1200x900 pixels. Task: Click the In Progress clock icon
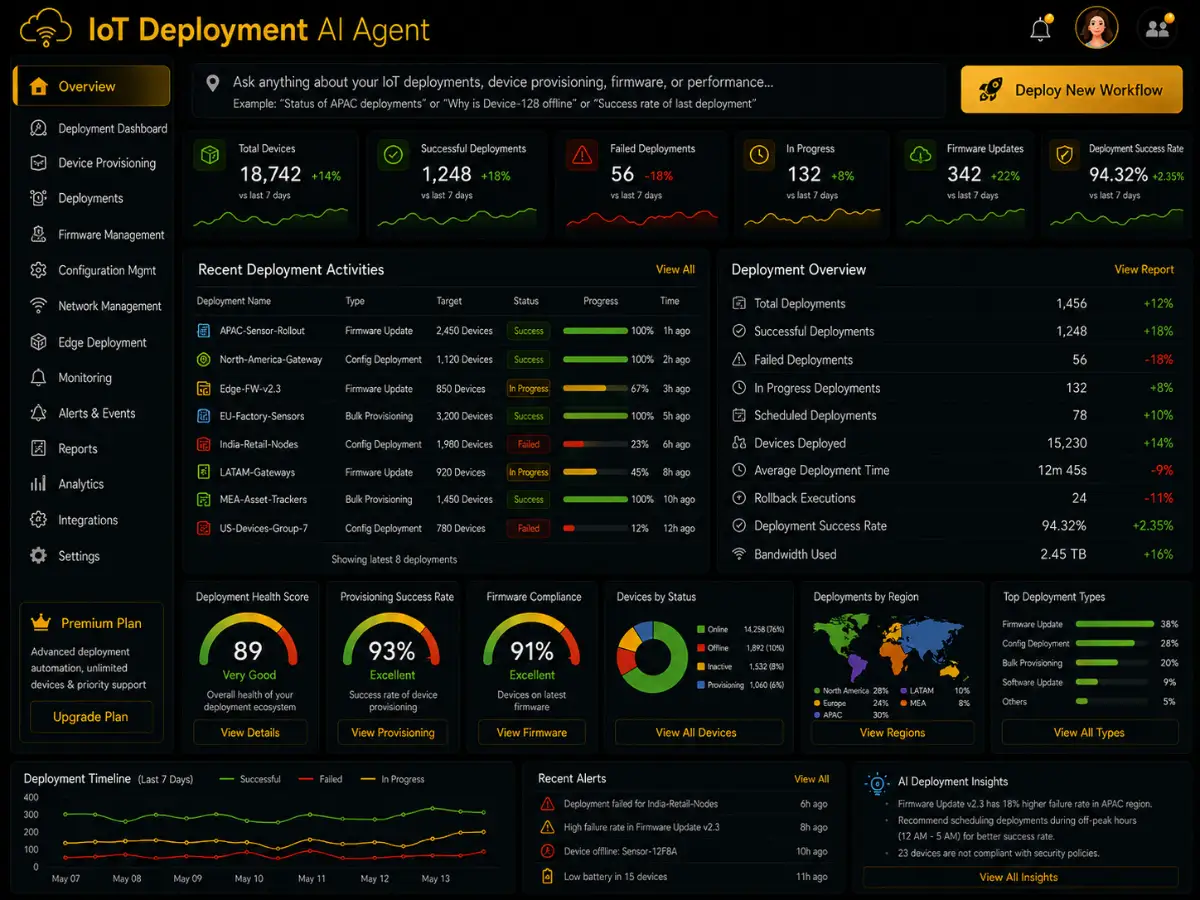click(759, 155)
